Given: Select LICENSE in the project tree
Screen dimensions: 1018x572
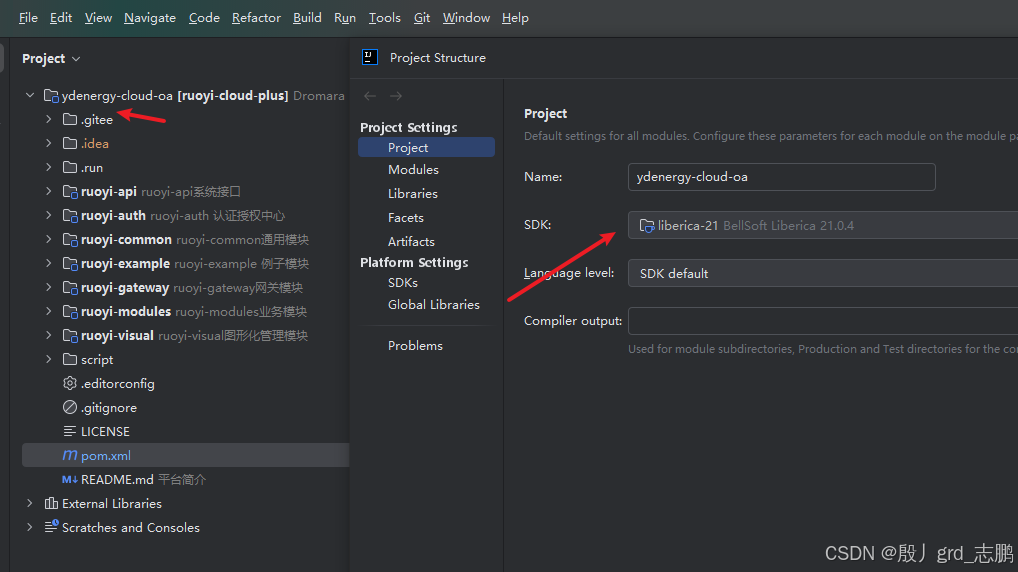Looking at the screenshot, I should (x=186, y=432).
